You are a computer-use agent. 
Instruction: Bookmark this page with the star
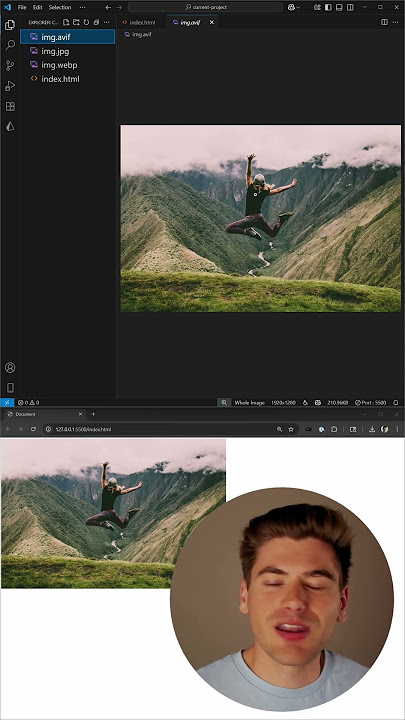pyautogui.click(x=291, y=429)
